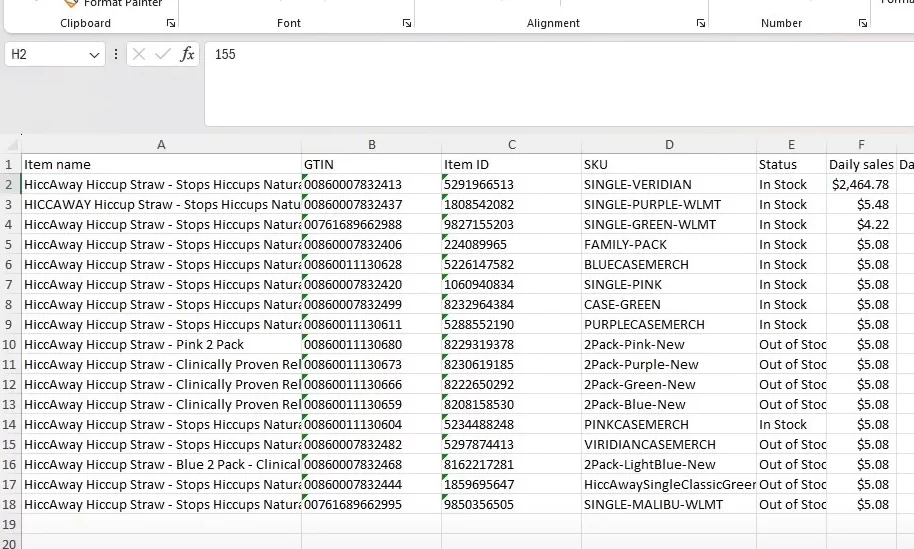Click the 'Item name' header cell
Screen dimensions: 914x549
click(x=161, y=164)
